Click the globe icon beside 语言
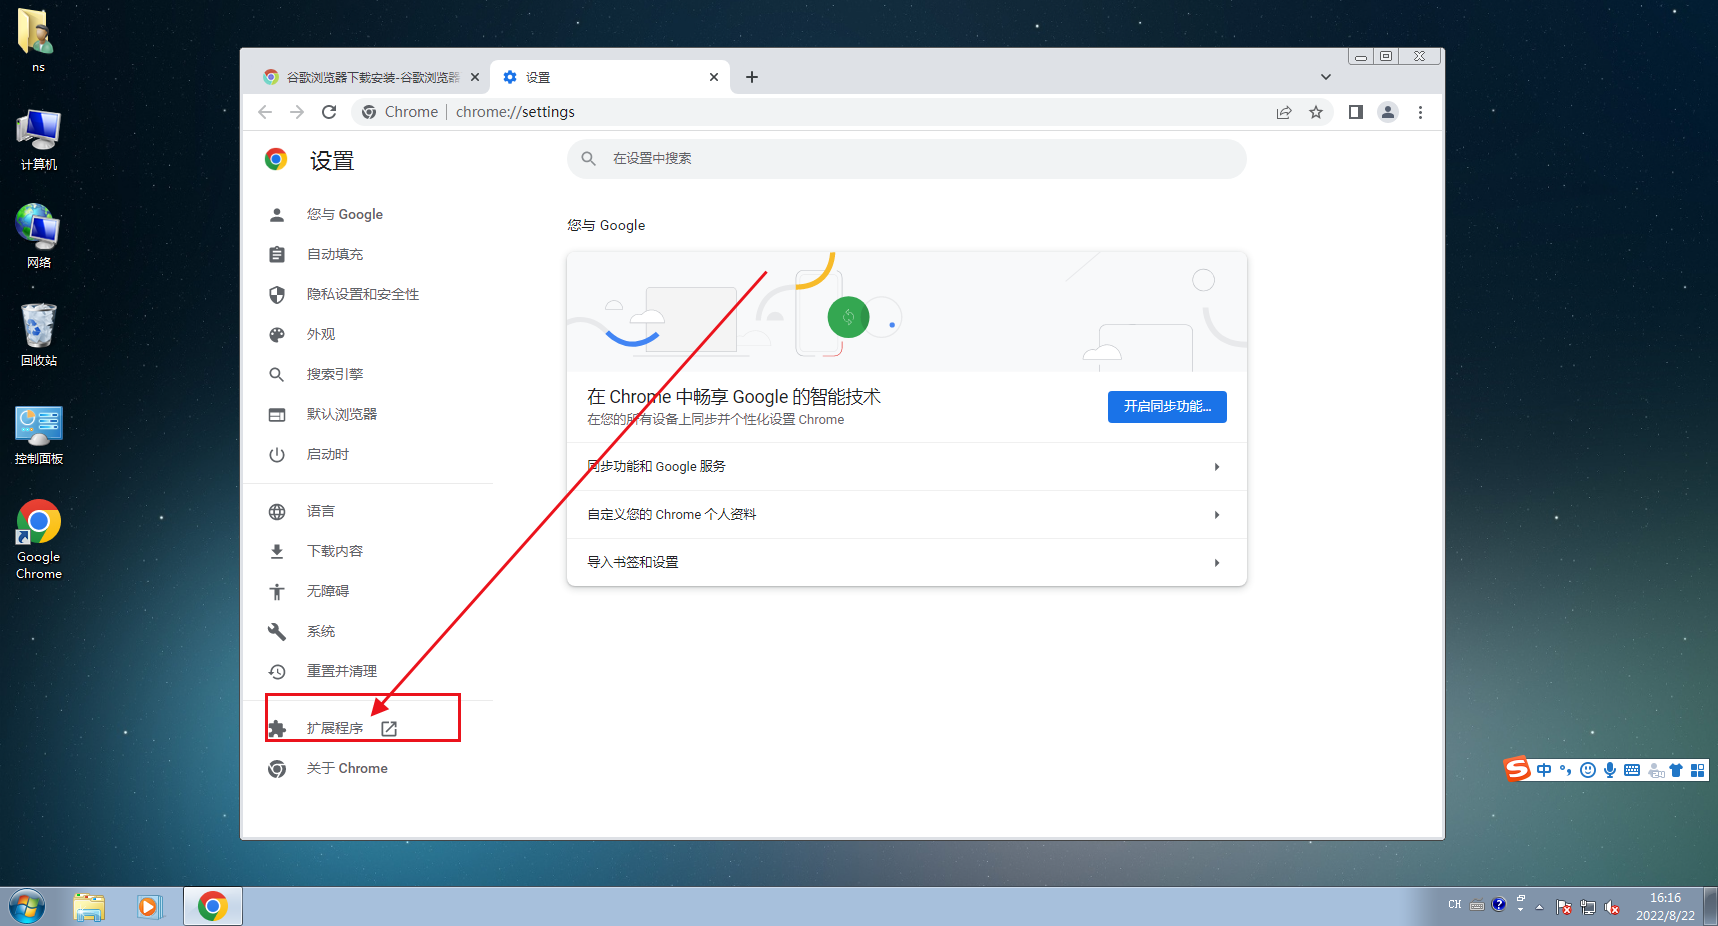Image resolution: width=1718 pixels, height=926 pixels. point(277,512)
